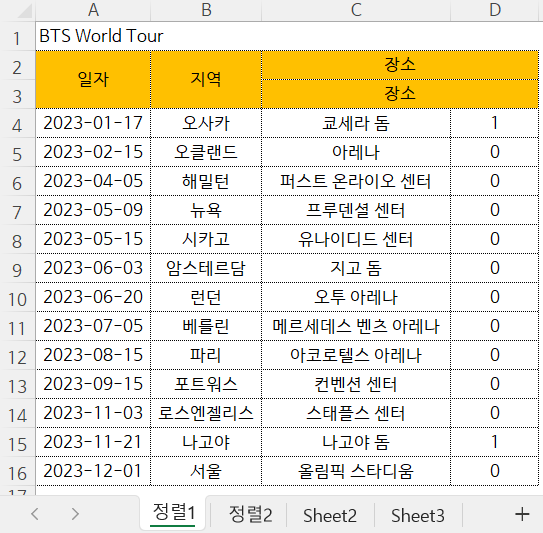Select row 16 header
The width and height of the screenshot is (543, 533).
[17, 471]
